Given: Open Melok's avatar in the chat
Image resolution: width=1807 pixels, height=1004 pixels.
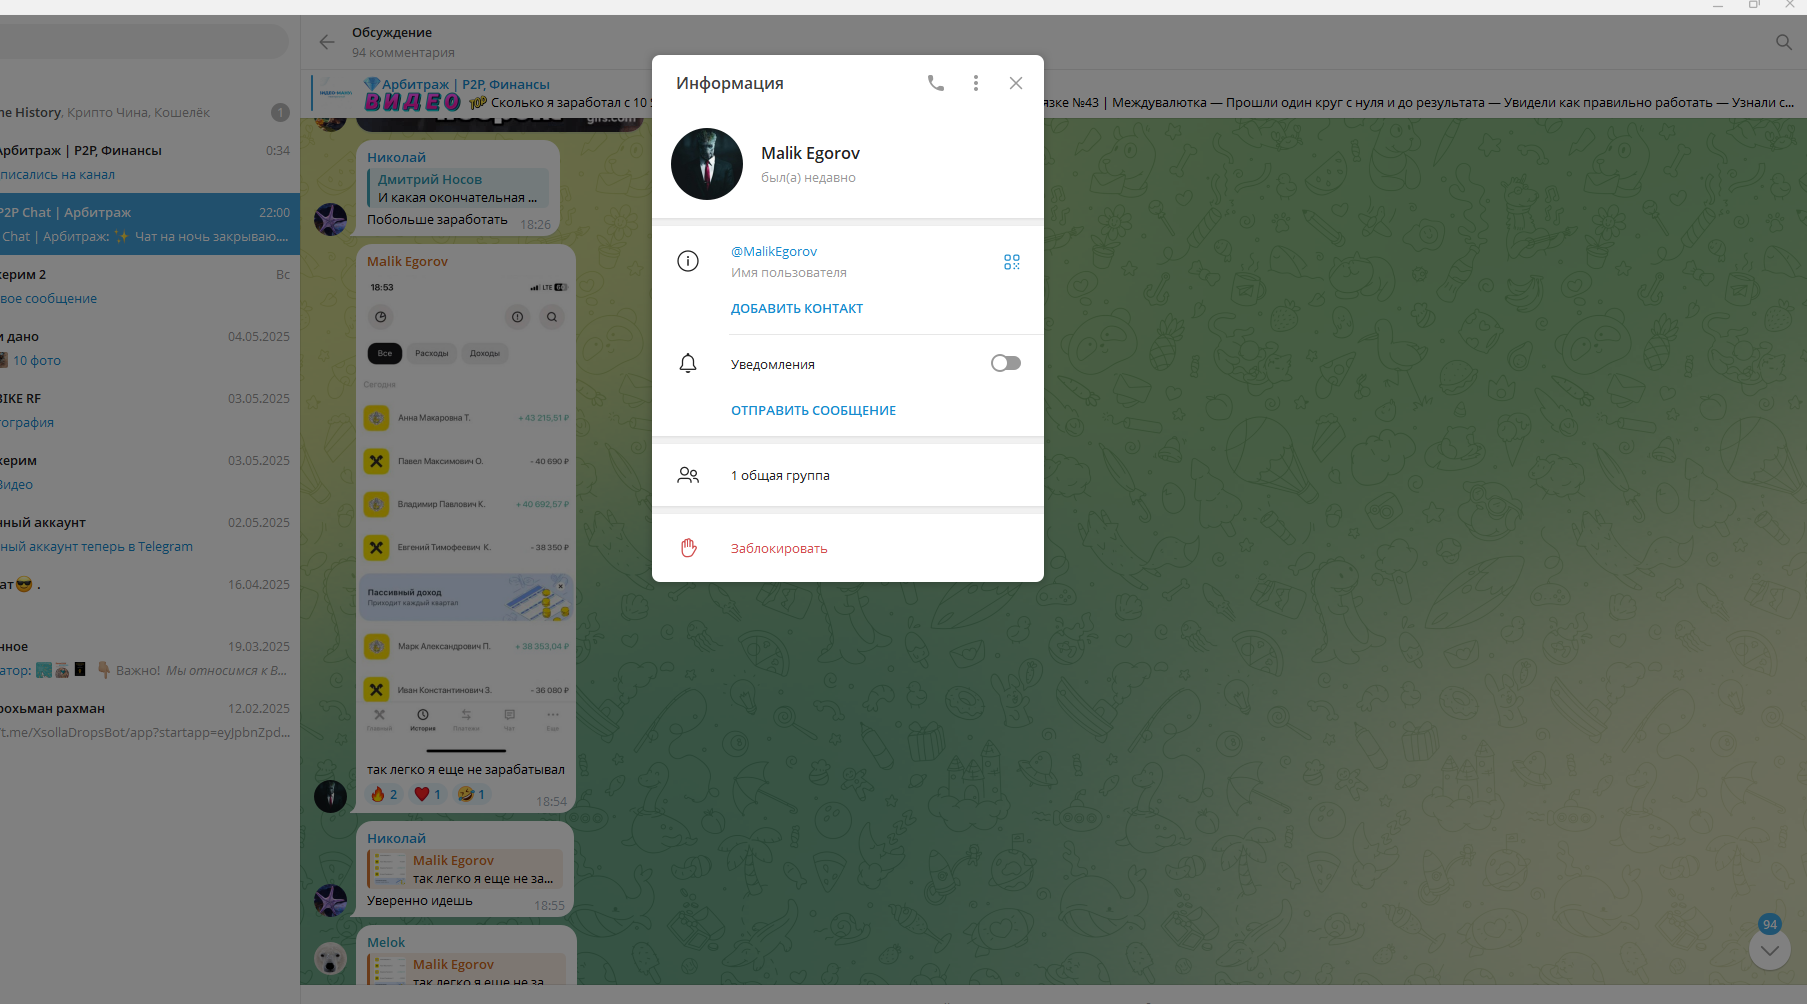Looking at the screenshot, I should (x=331, y=959).
